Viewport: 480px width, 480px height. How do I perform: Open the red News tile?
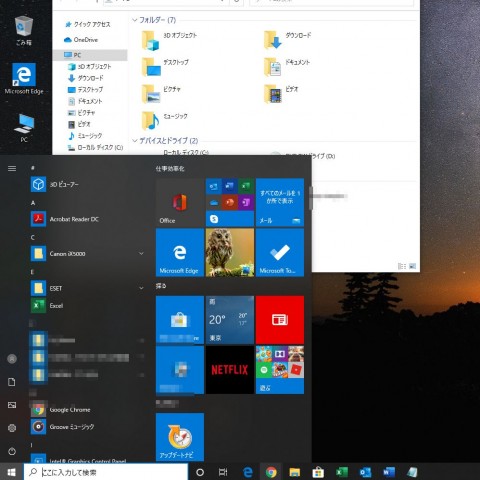[280, 320]
